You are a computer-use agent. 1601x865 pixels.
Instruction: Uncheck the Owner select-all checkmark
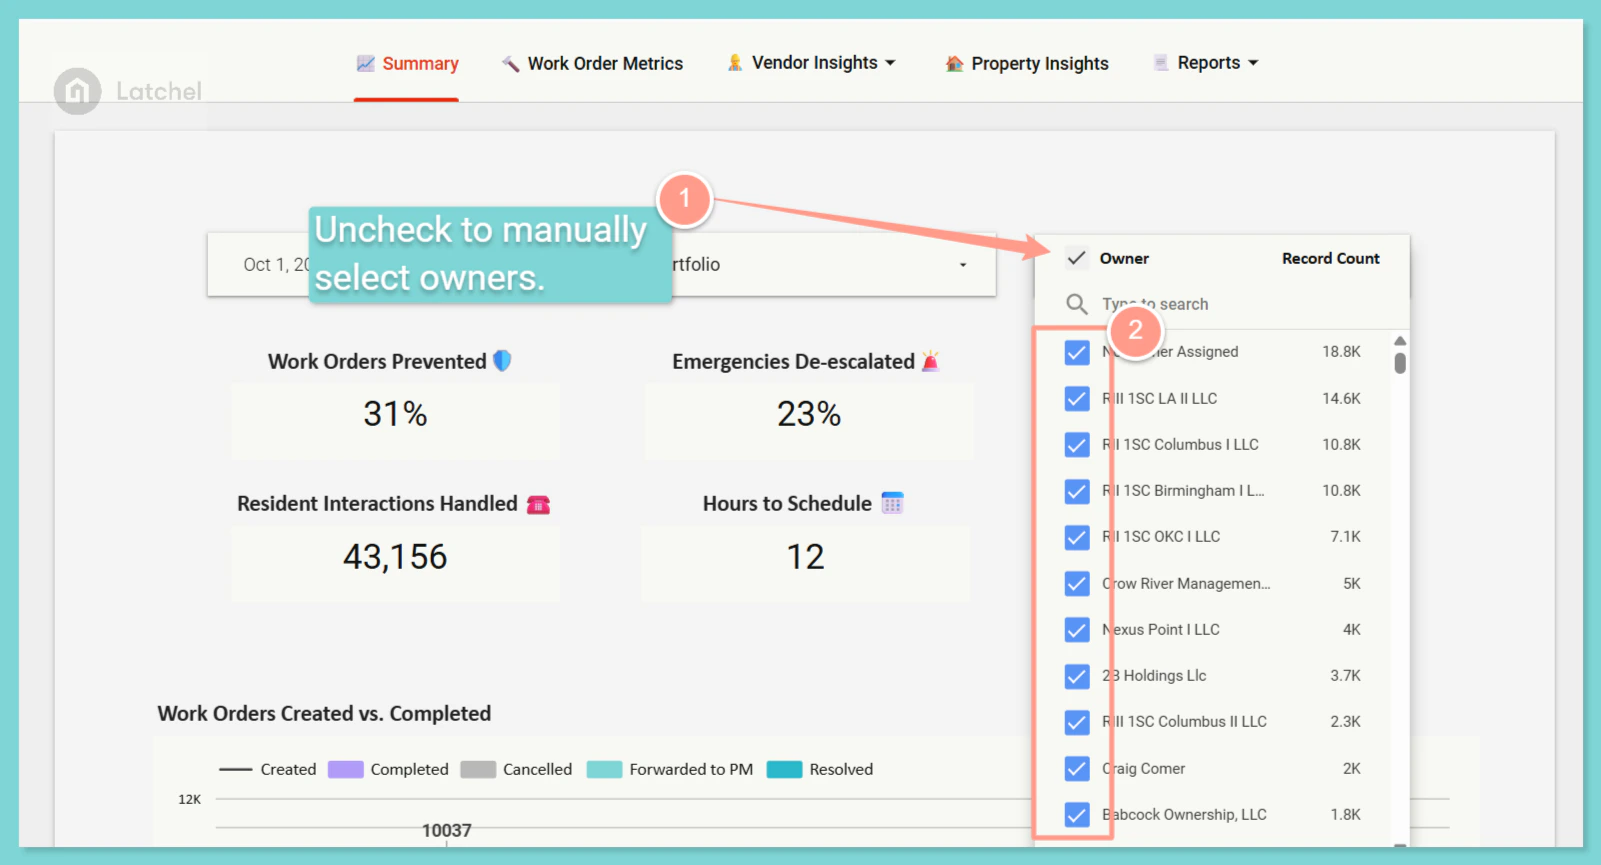point(1076,258)
